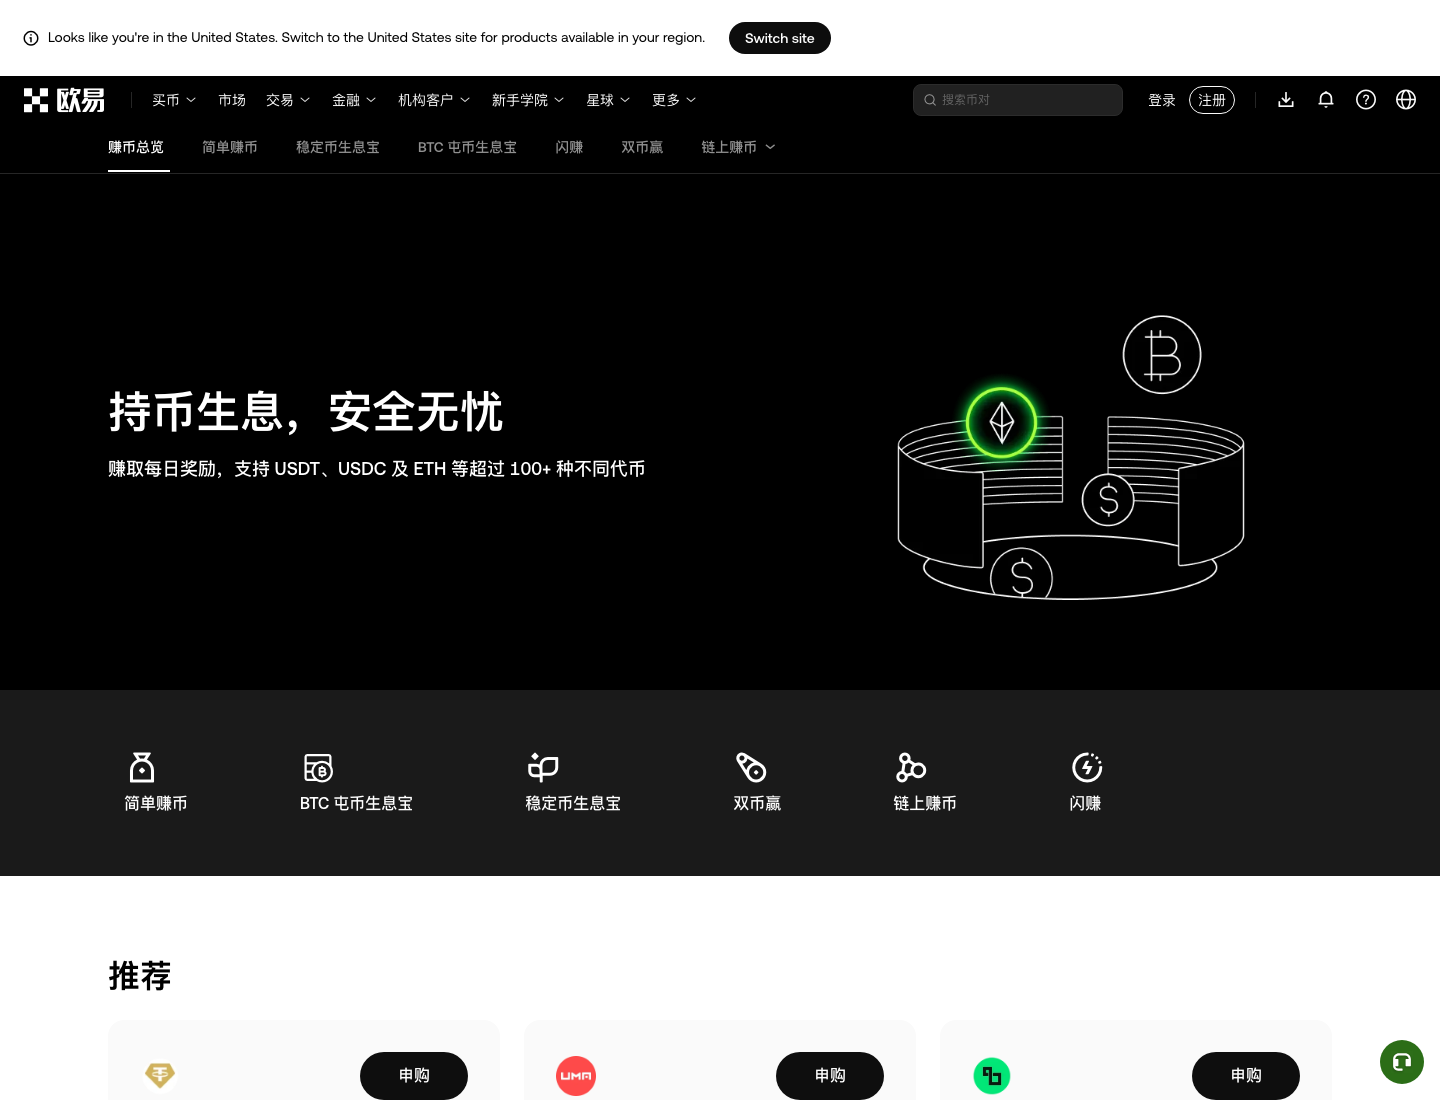Switch to the 闪赚 tab
Screen dimensions: 1440x1100
pos(569,147)
